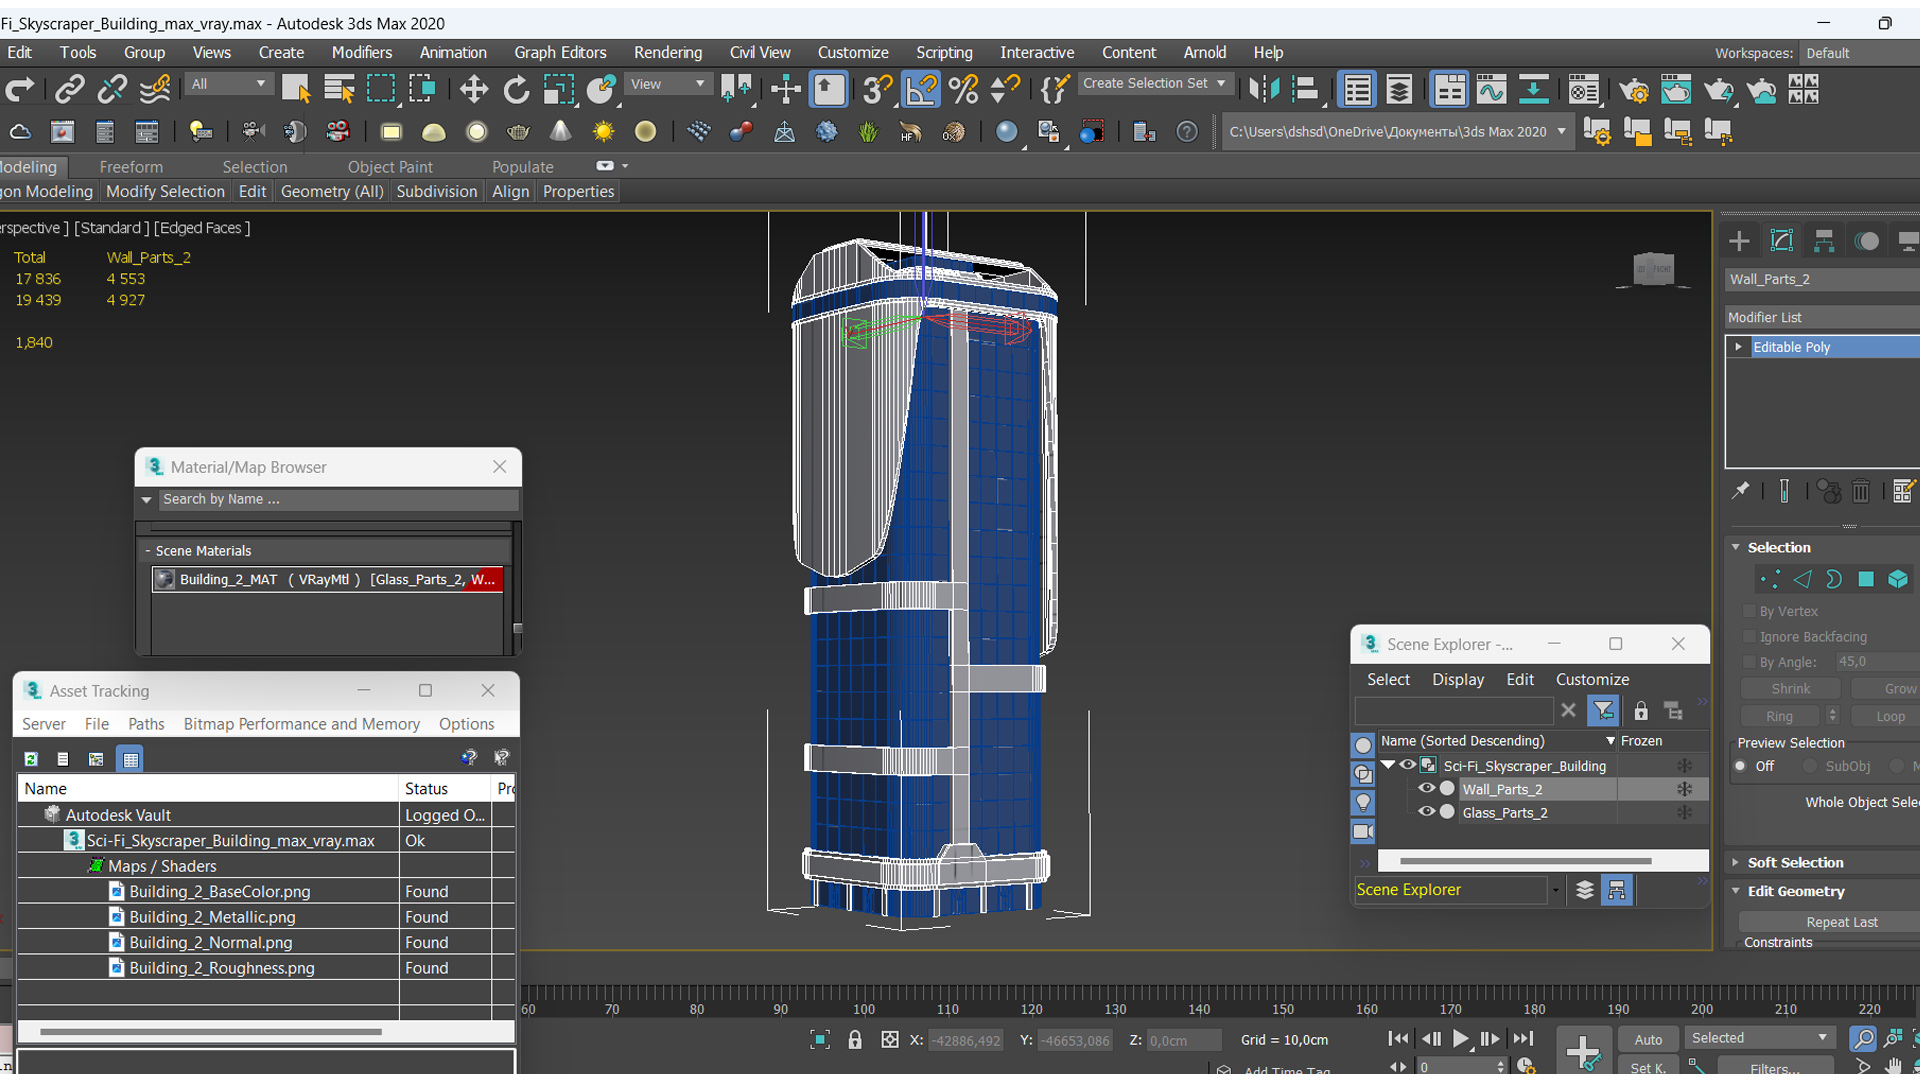This screenshot has width=1920, height=1080.
Task: Open Display menu in Scene Explorer
Action: tap(1458, 680)
